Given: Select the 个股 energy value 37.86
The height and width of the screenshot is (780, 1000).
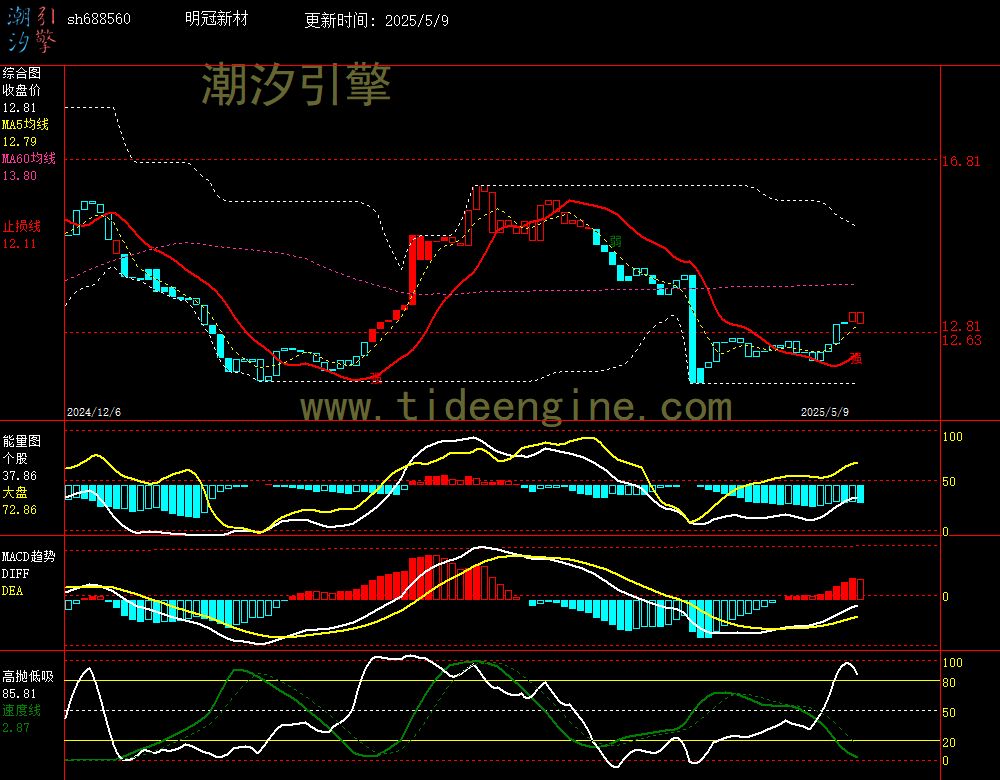Looking at the screenshot, I should pos(19,476).
